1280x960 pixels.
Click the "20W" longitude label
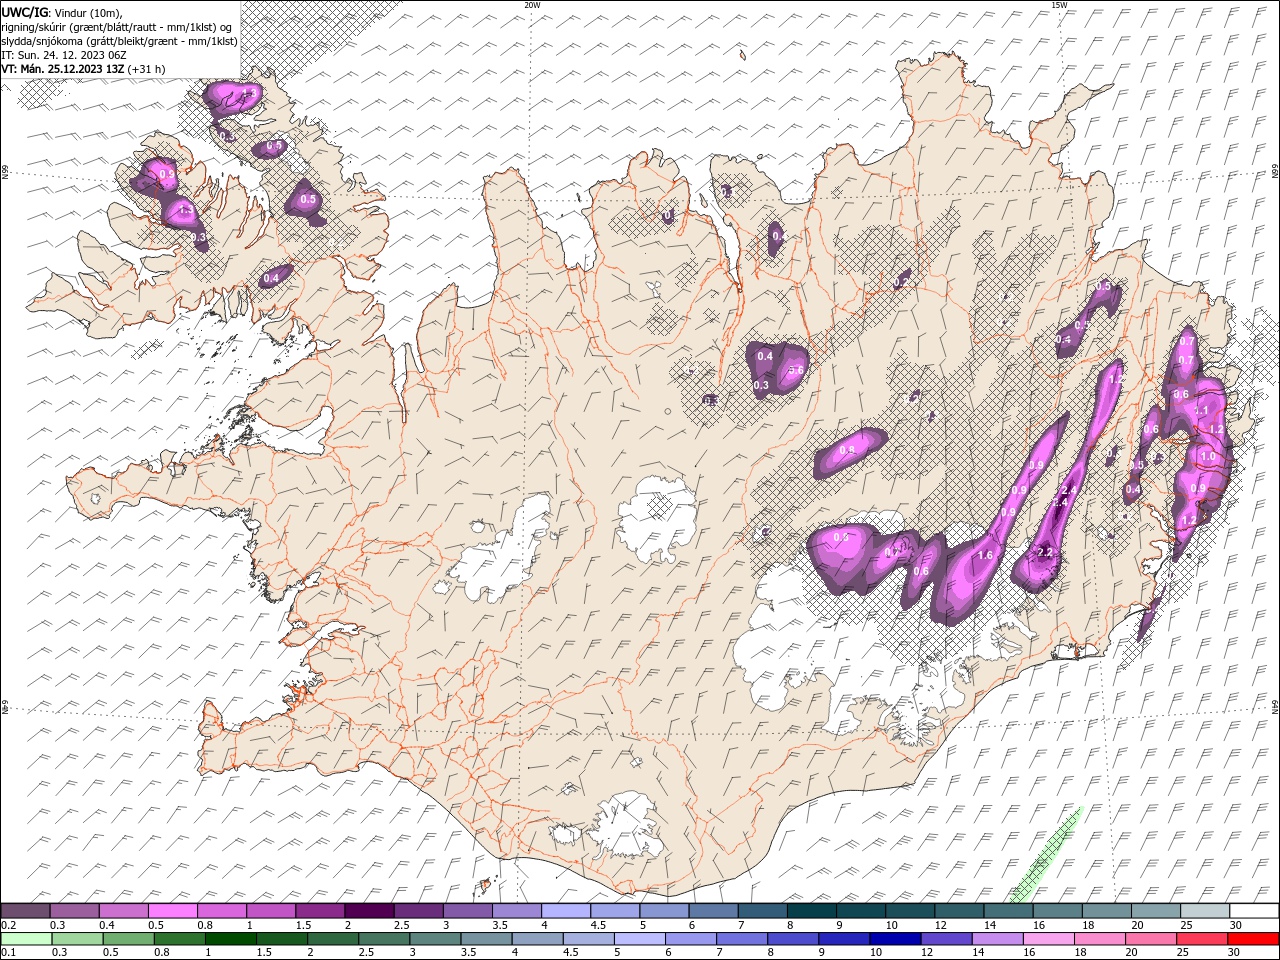(532, 5)
